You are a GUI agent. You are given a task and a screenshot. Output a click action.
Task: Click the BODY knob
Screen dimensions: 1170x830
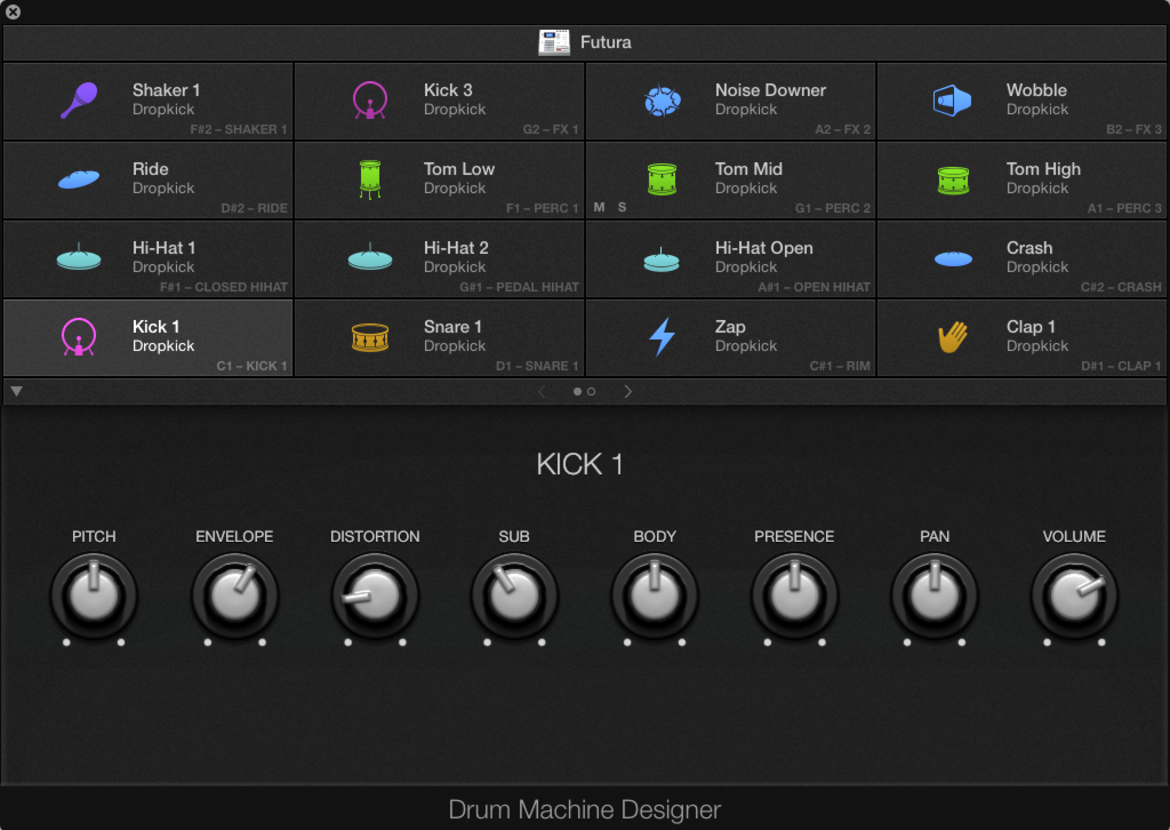pyautogui.click(x=654, y=596)
